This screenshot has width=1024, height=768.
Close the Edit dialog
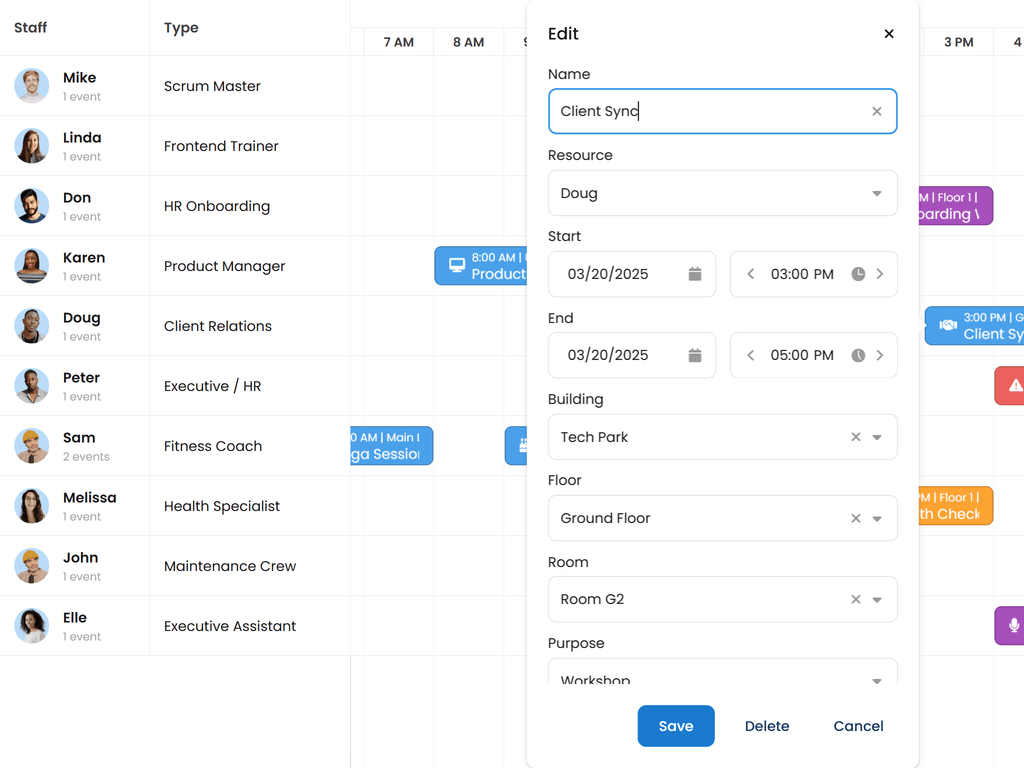[x=889, y=34]
